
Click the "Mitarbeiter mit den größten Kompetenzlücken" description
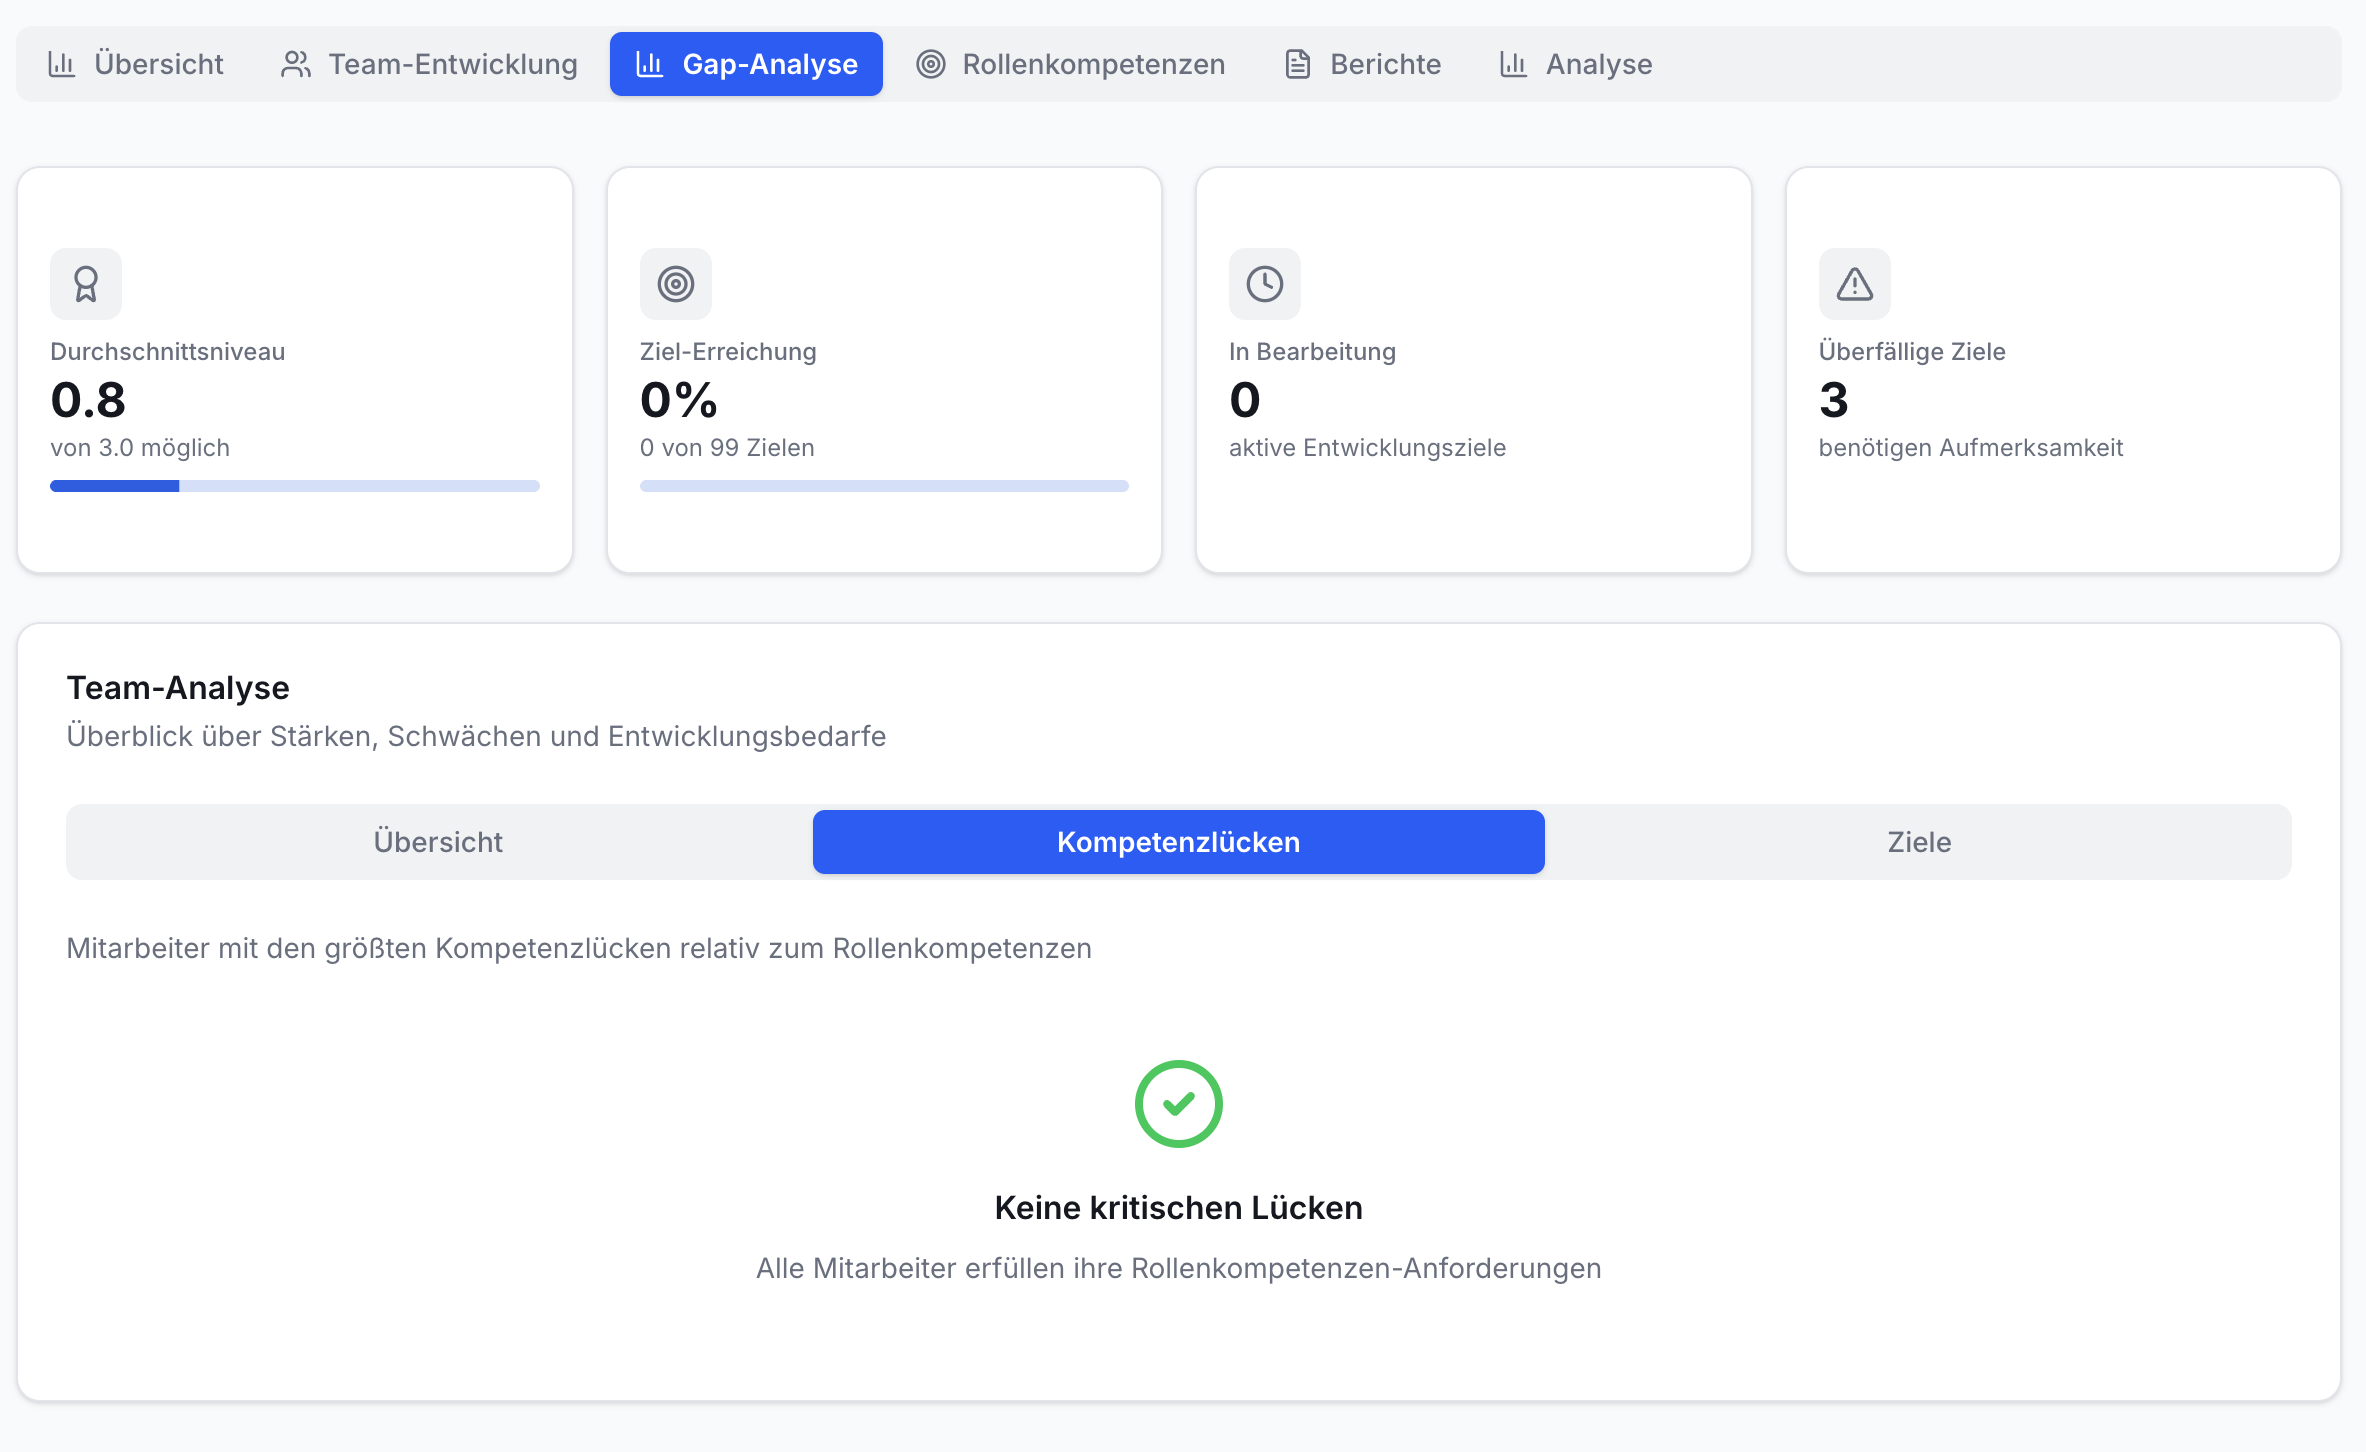(579, 948)
